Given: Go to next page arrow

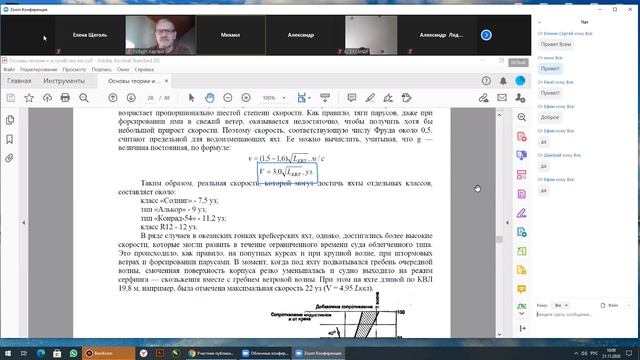Looking at the screenshot, I should tap(131, 98).
